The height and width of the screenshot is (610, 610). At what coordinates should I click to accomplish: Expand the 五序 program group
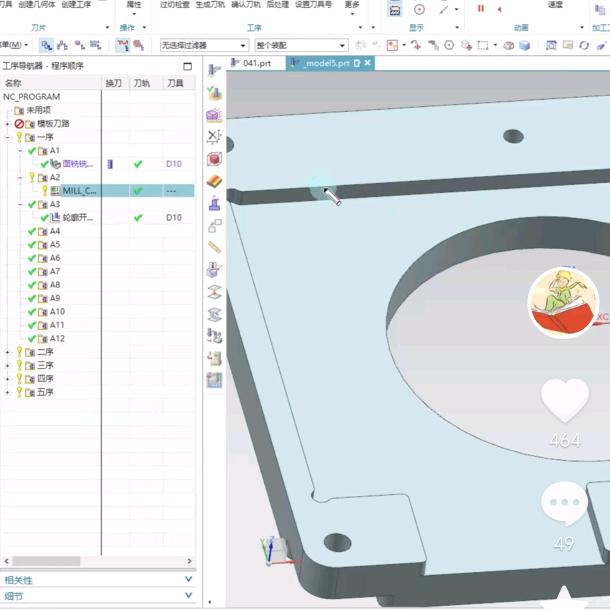[x=8, y=393]
